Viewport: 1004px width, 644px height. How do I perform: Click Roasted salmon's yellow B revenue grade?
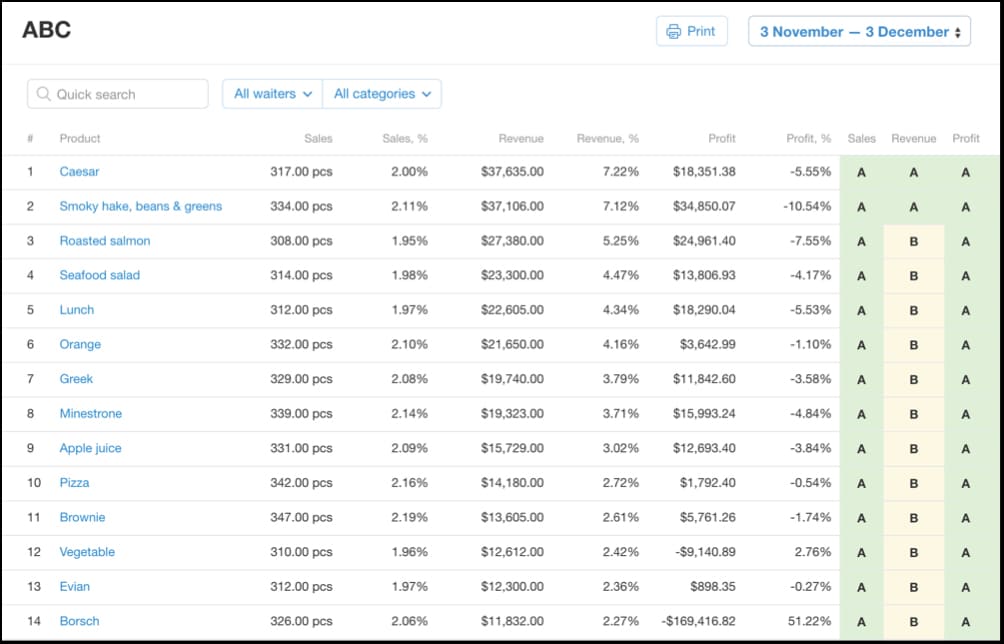coord(913,241)
